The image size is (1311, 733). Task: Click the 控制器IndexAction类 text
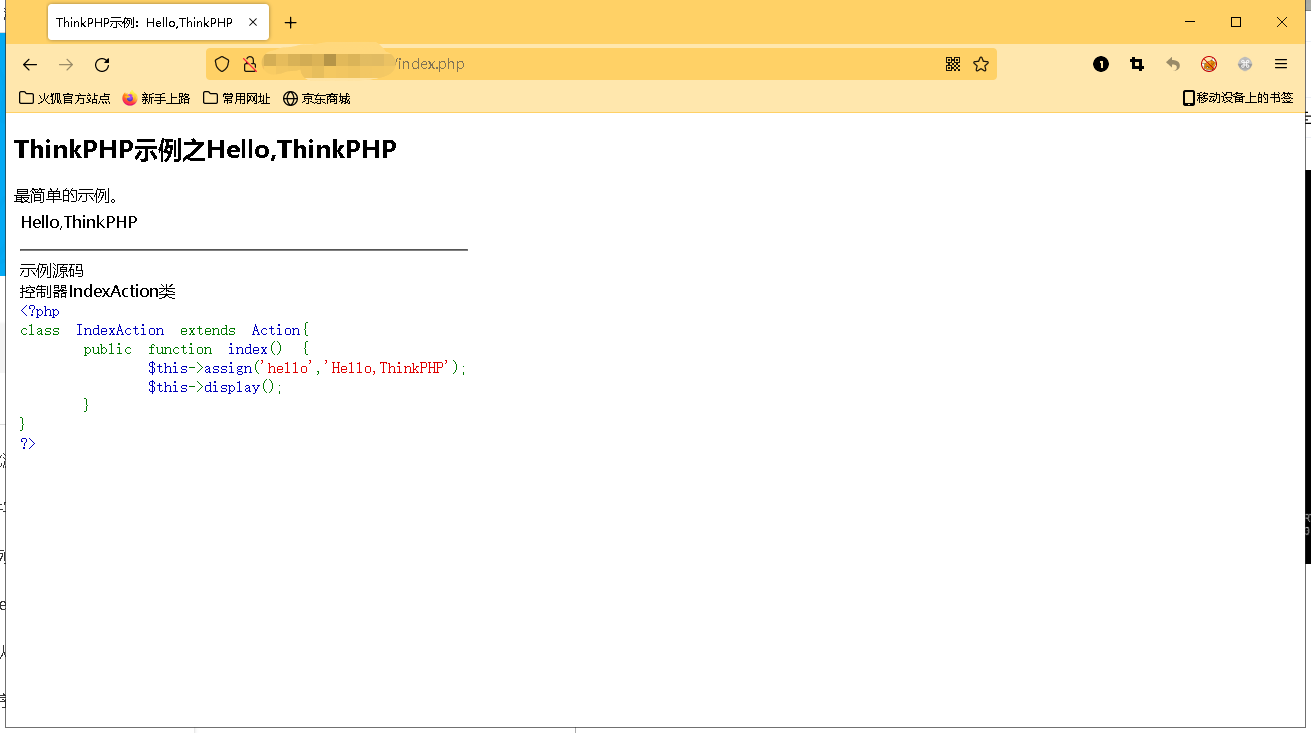[x=98, y=291]
